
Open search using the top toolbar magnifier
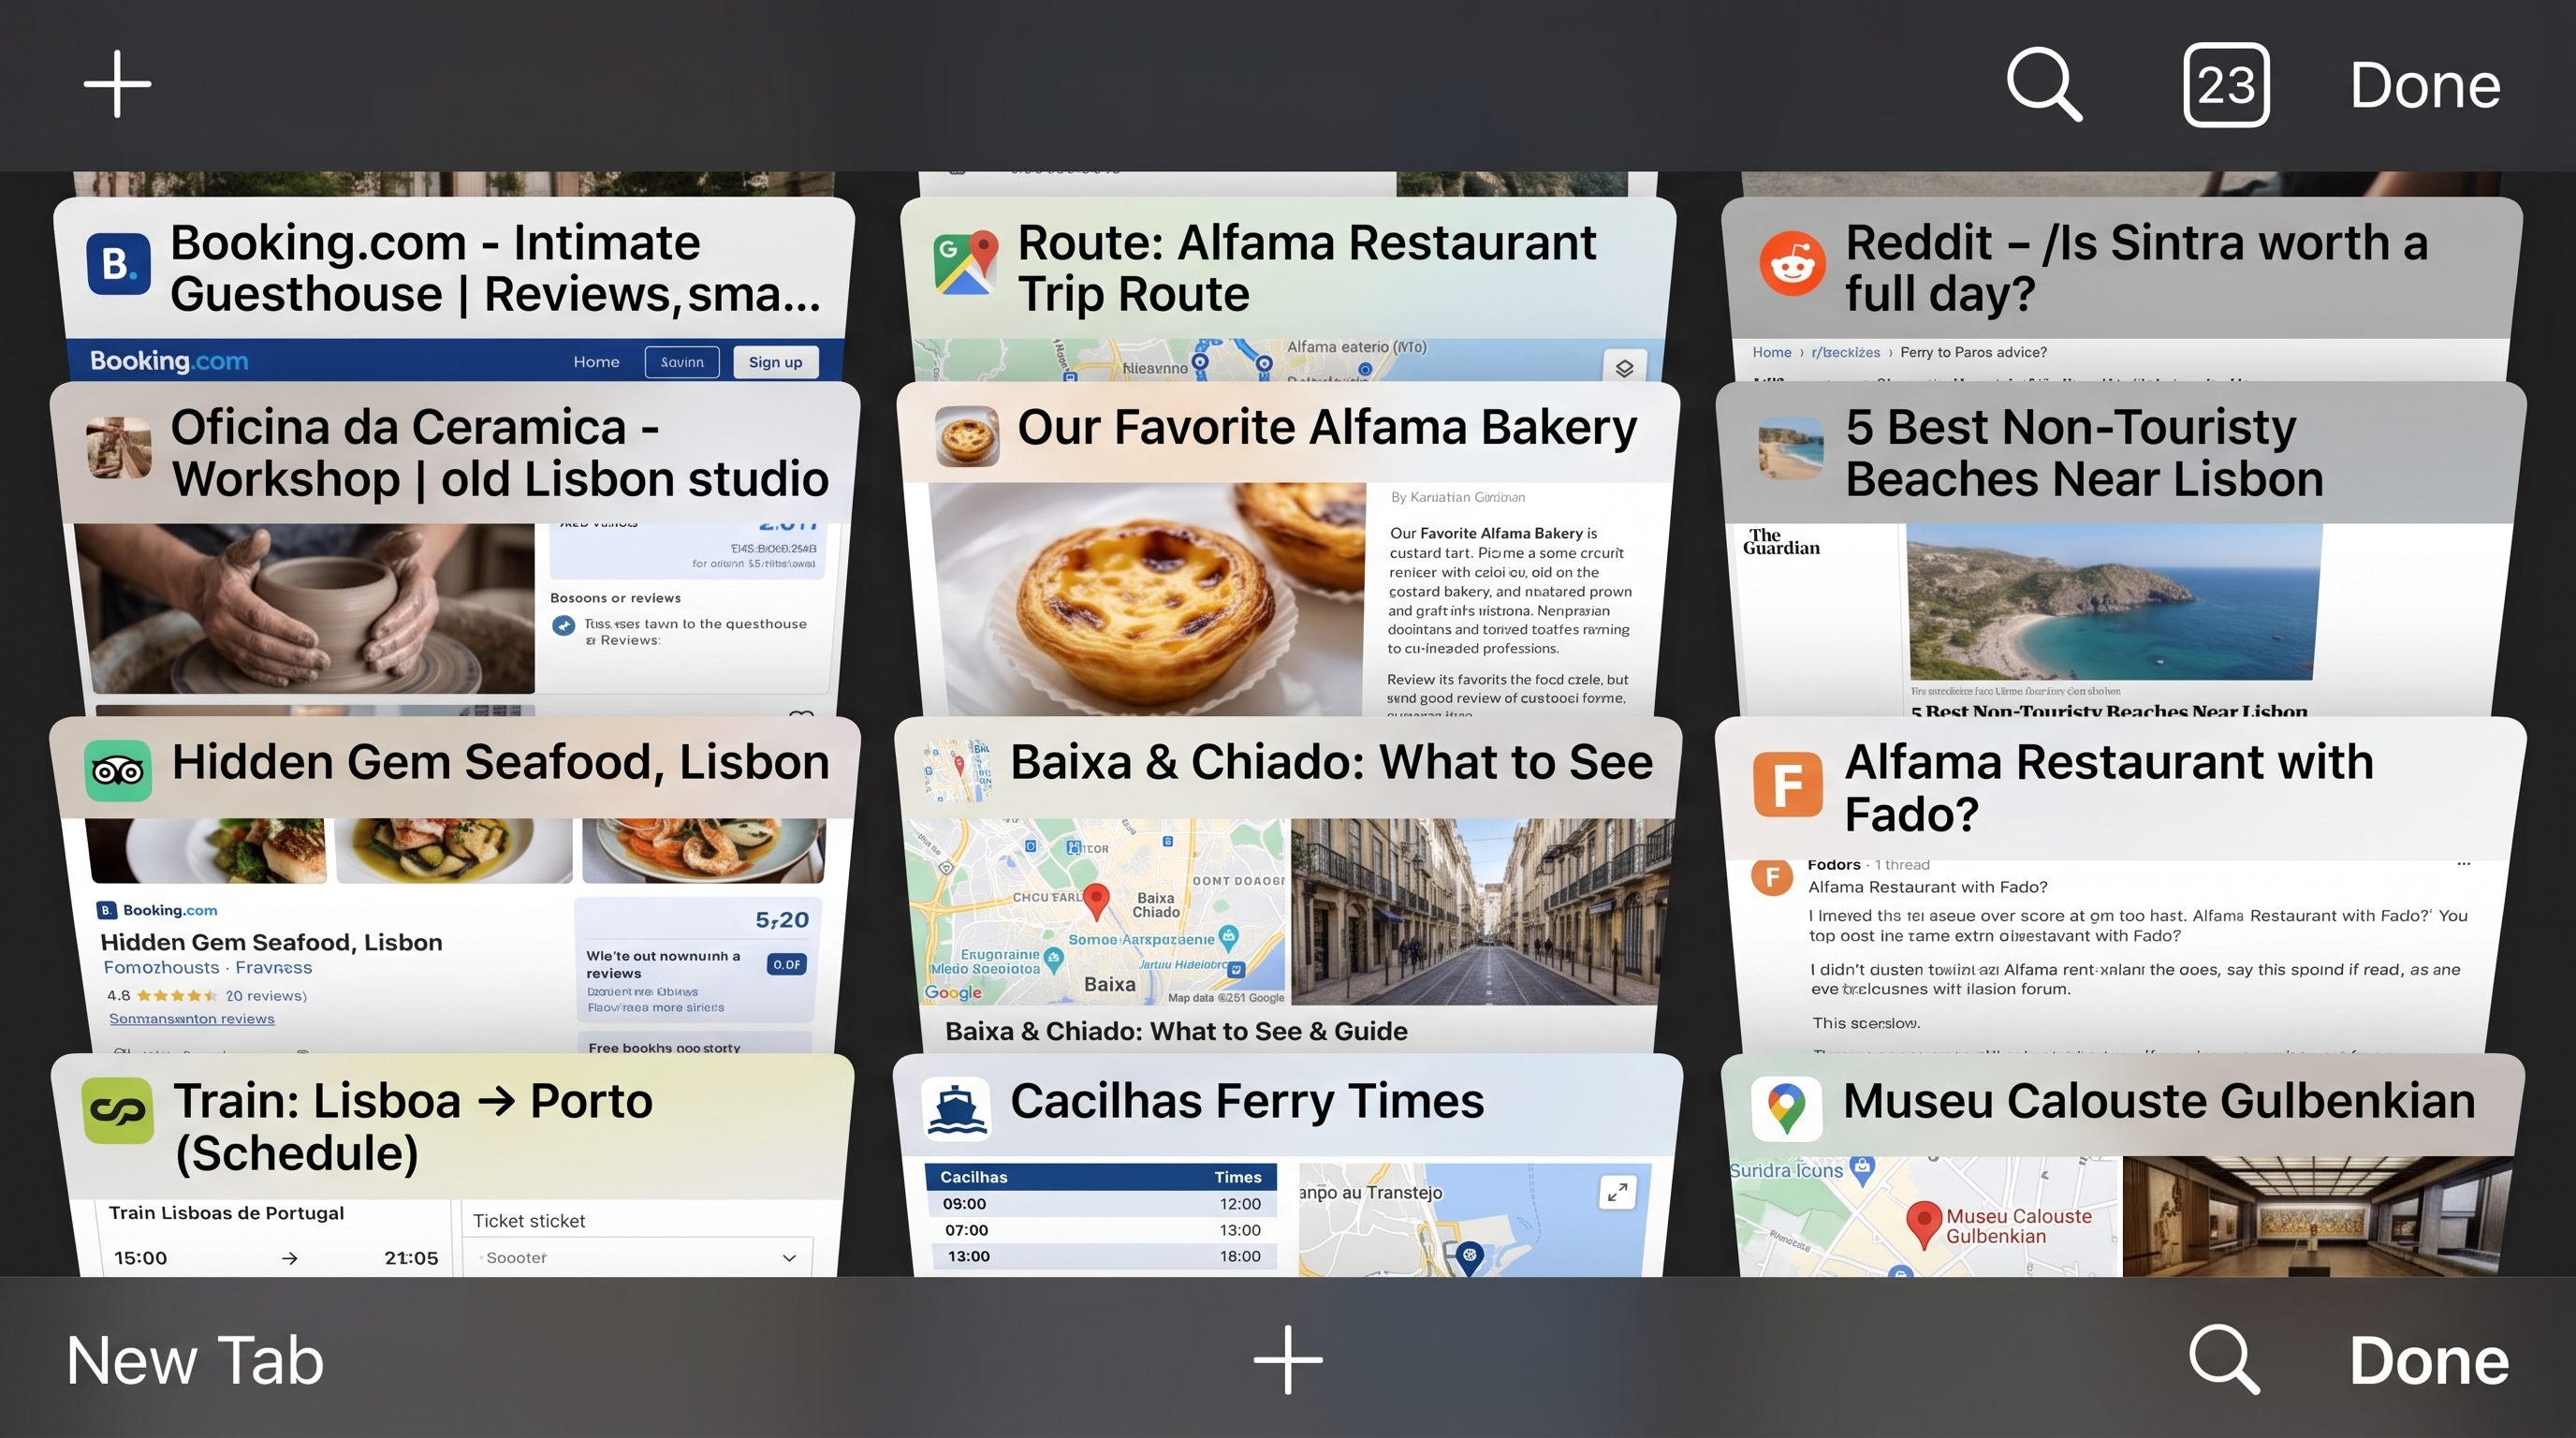tap(2044, 84)
